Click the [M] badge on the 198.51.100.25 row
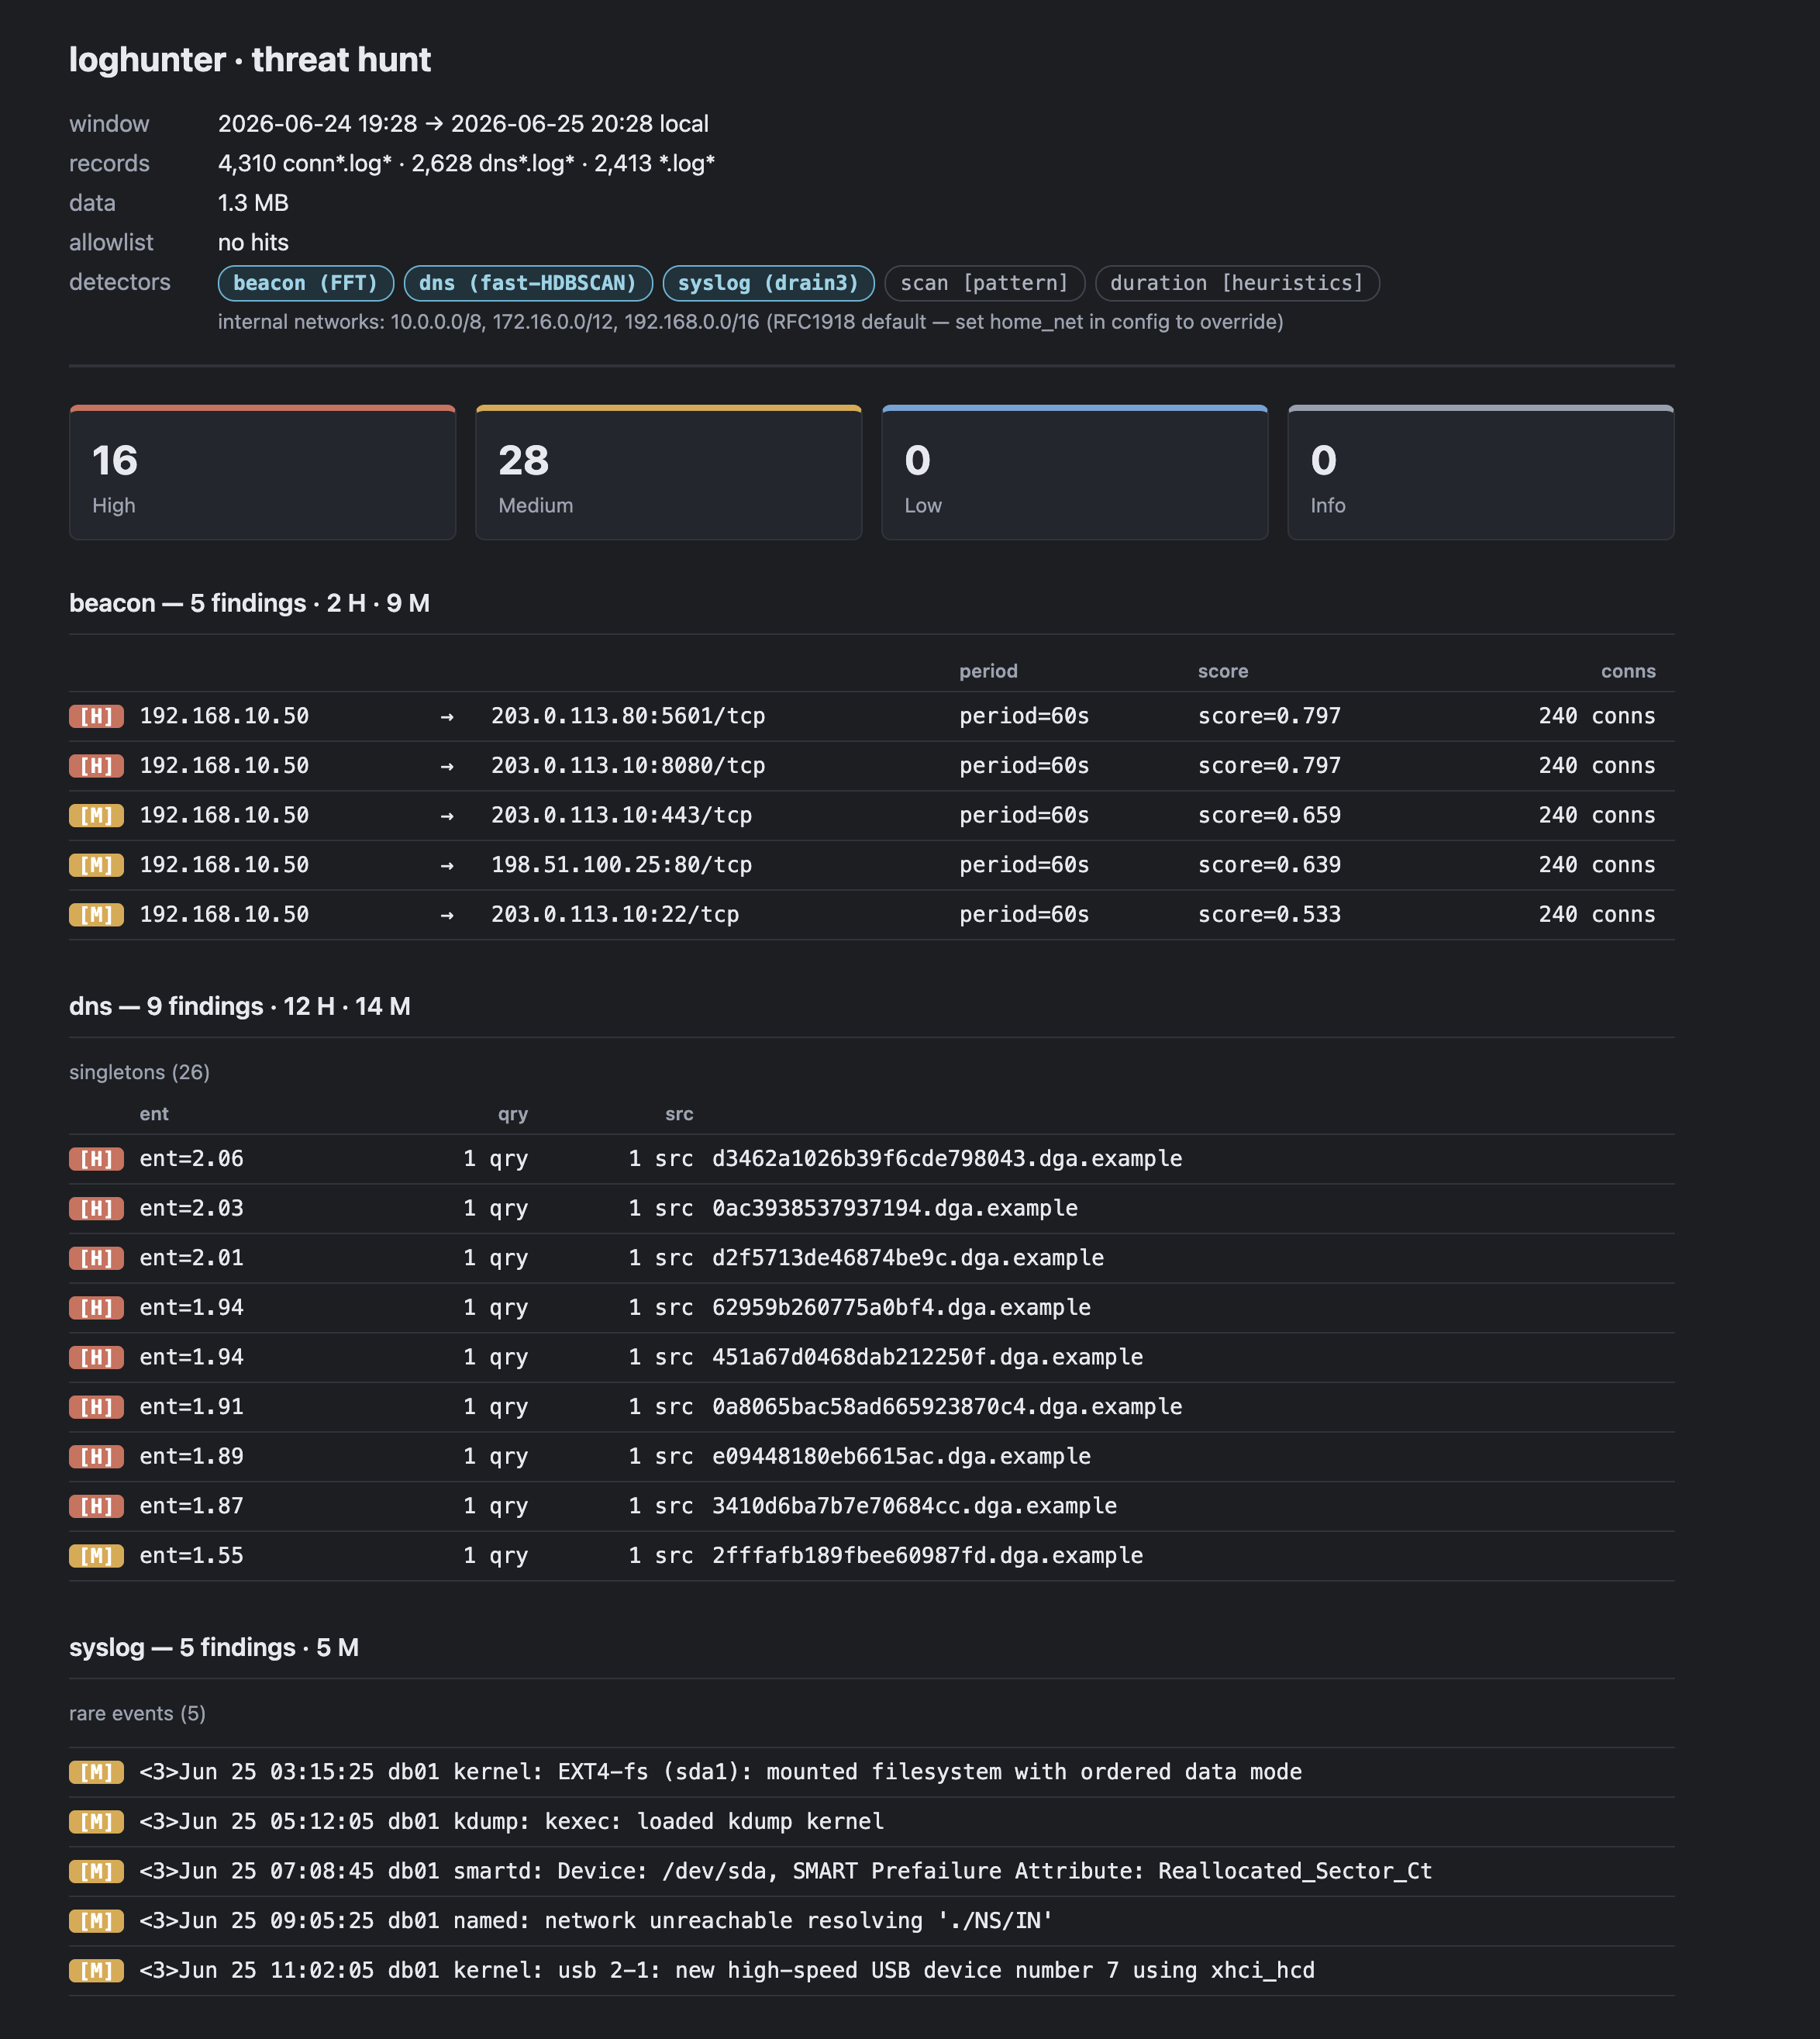The image size is (1820, 2039). coord(96,865)
